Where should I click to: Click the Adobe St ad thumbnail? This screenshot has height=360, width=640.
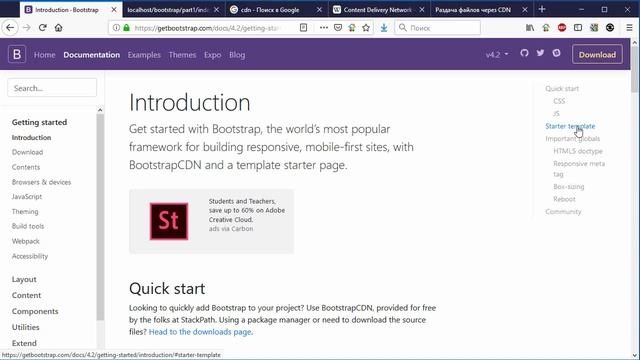[x=169, y=221]
